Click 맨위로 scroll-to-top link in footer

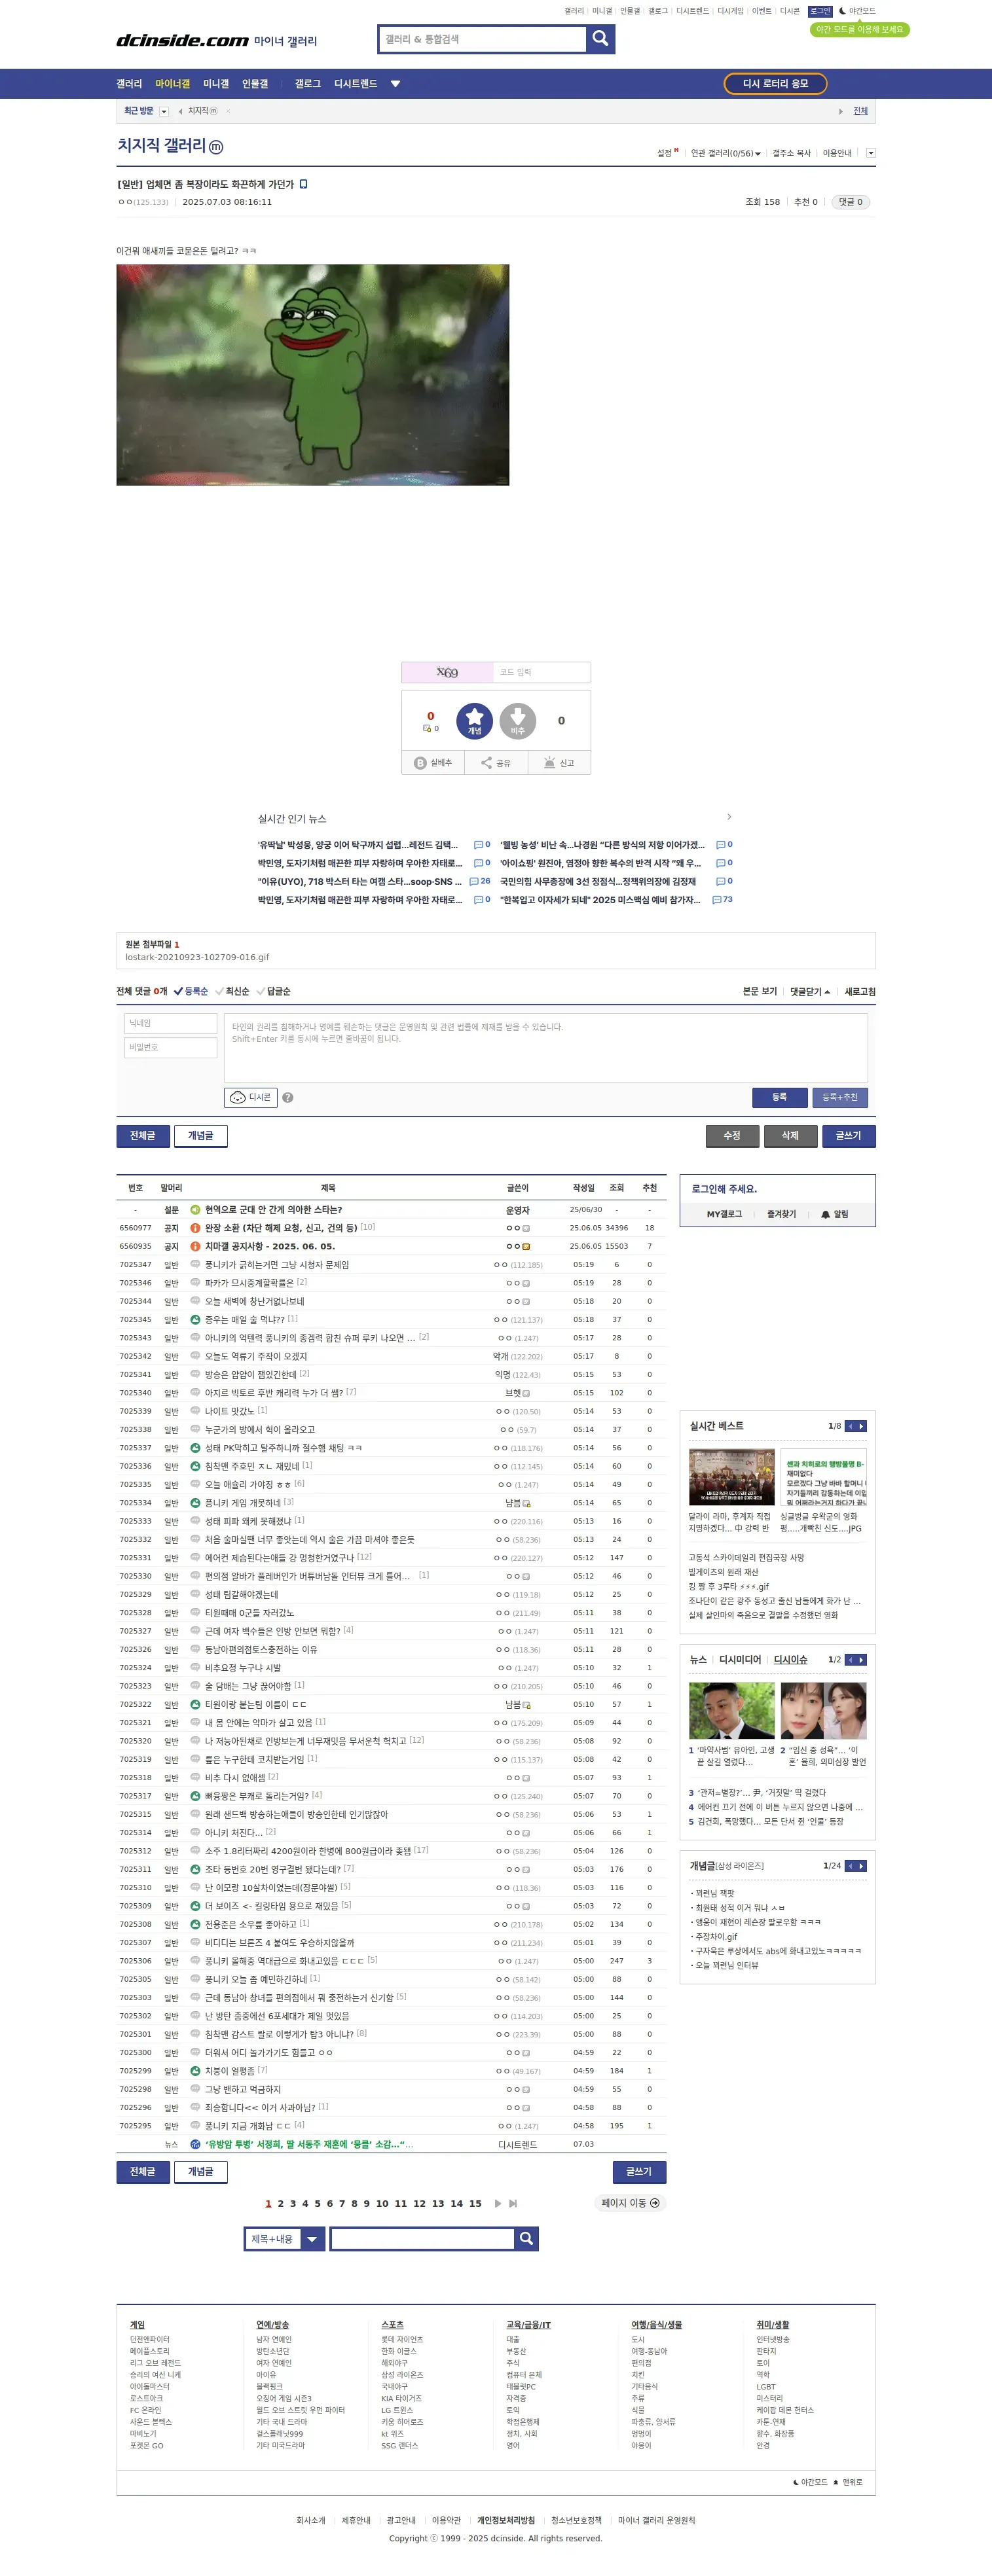(848, 2482)
